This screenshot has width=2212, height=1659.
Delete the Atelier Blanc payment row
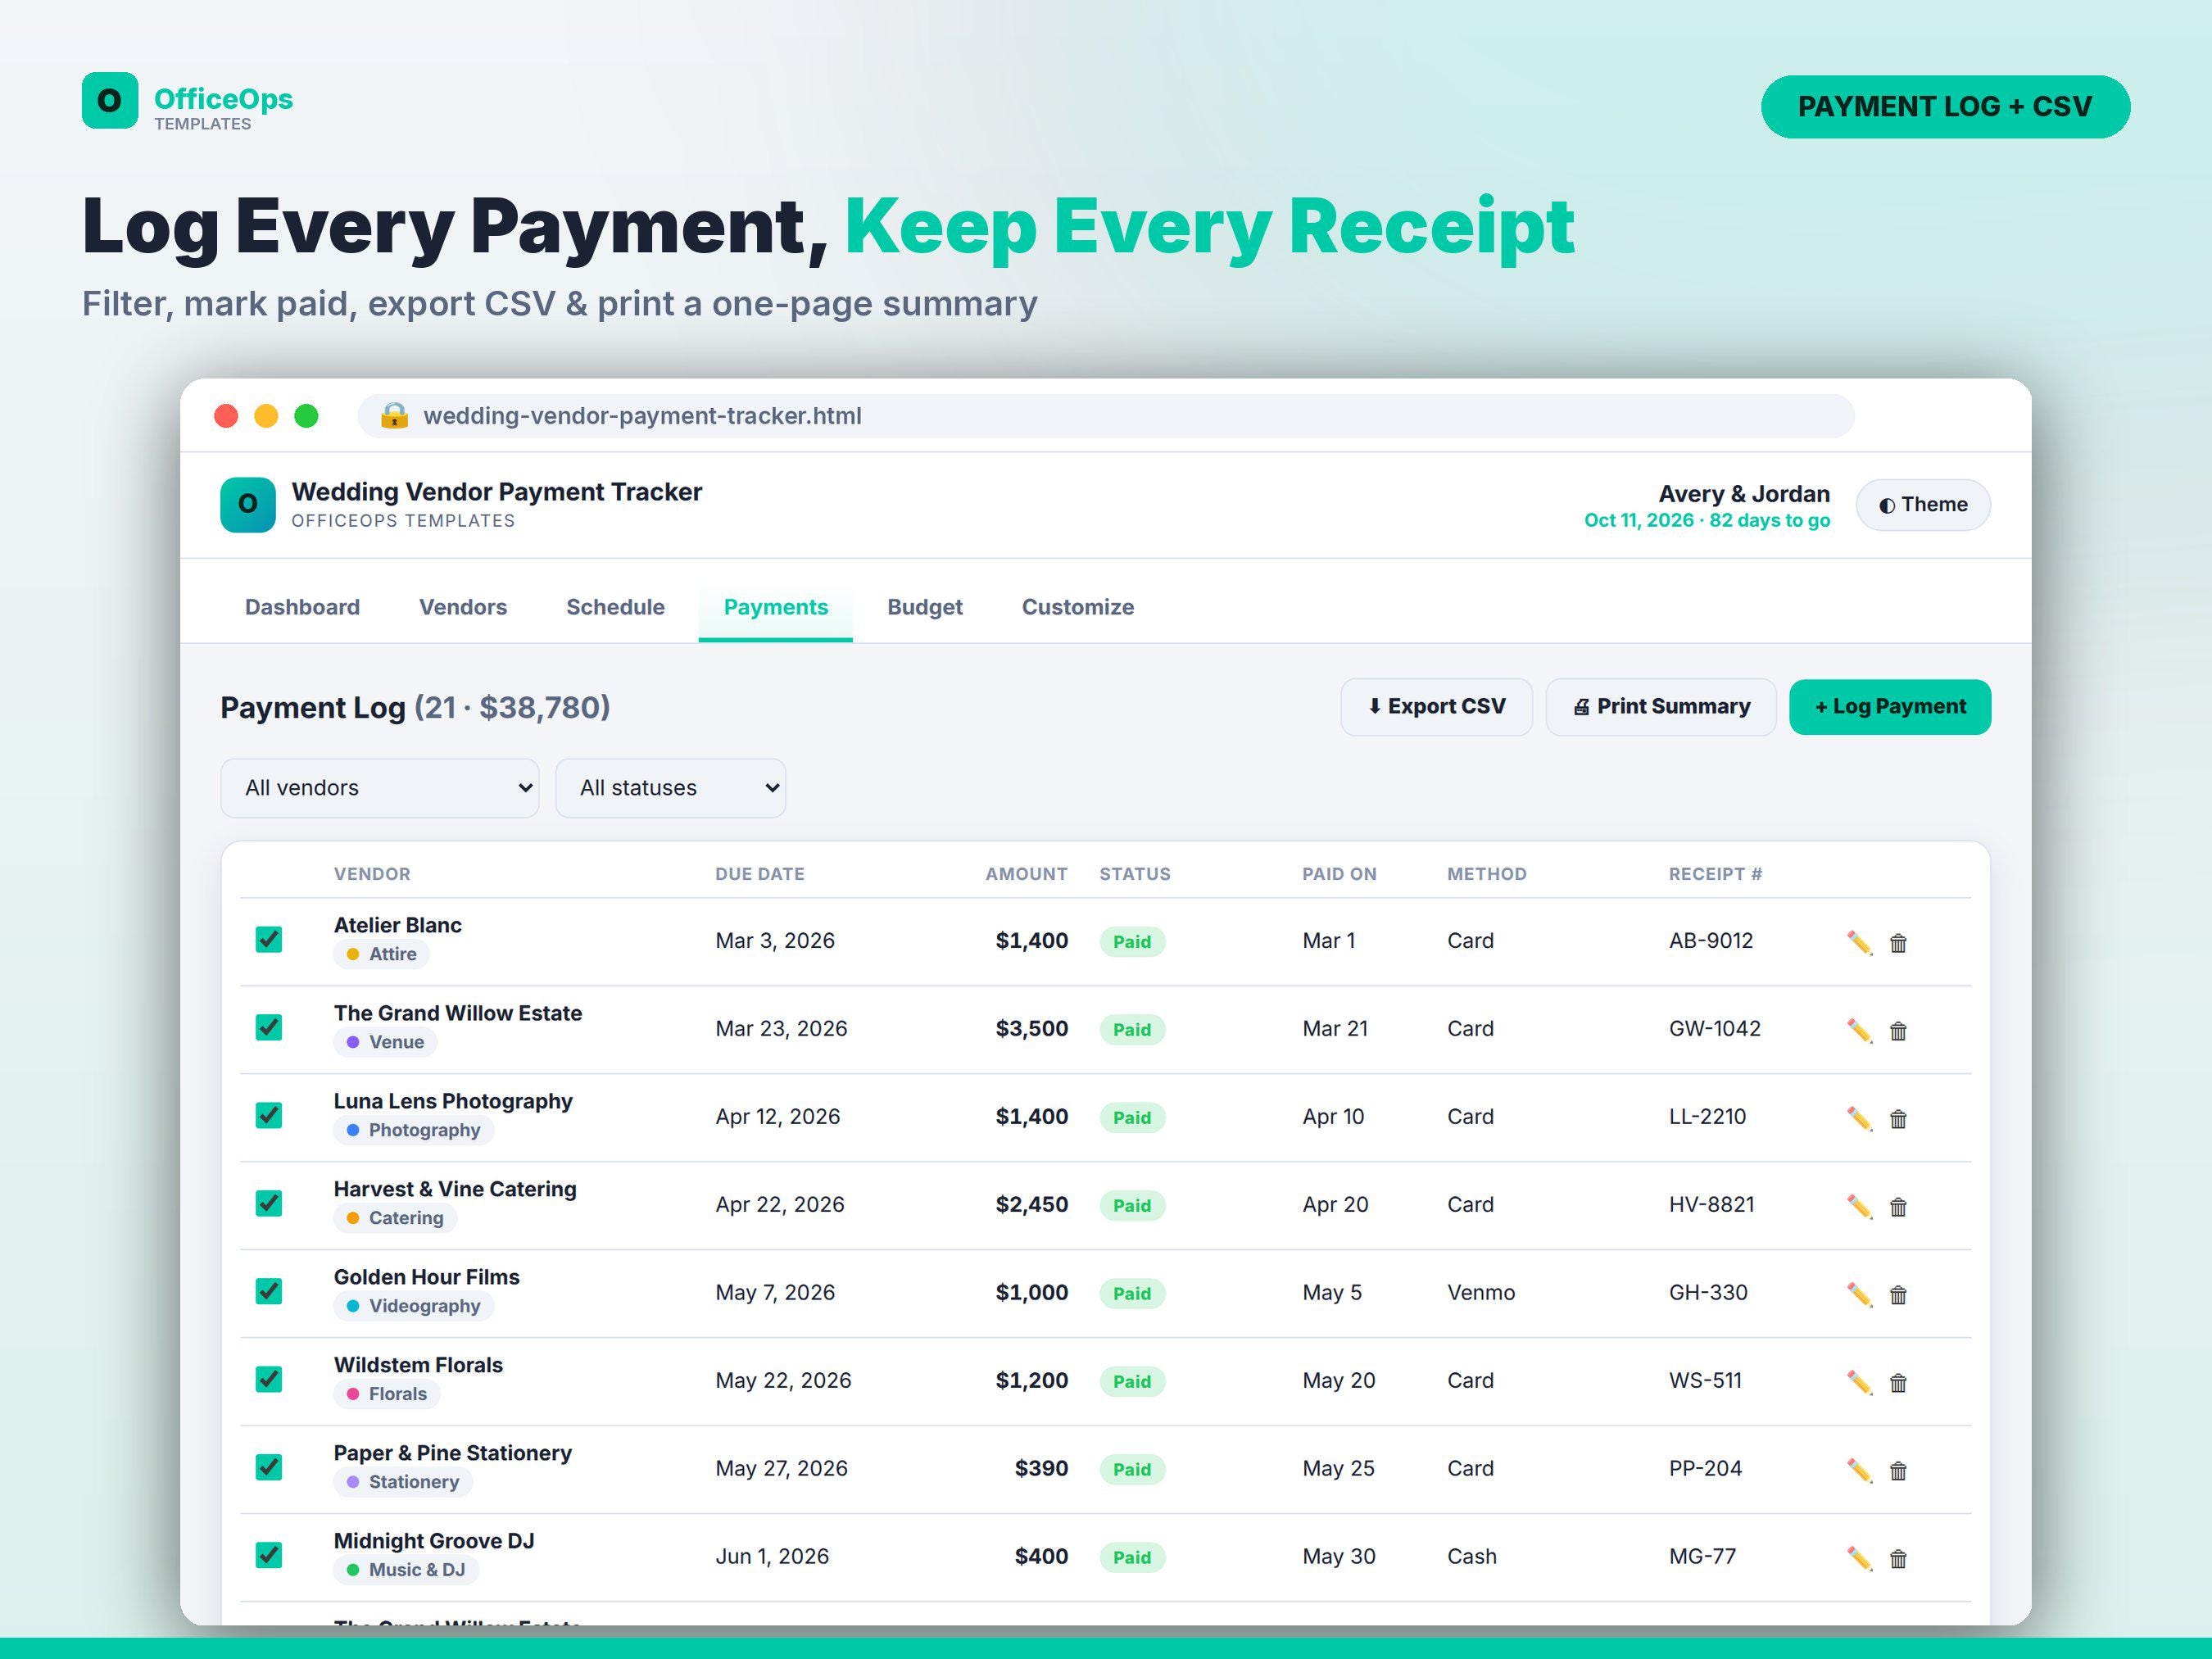[x=1898, y=942]
